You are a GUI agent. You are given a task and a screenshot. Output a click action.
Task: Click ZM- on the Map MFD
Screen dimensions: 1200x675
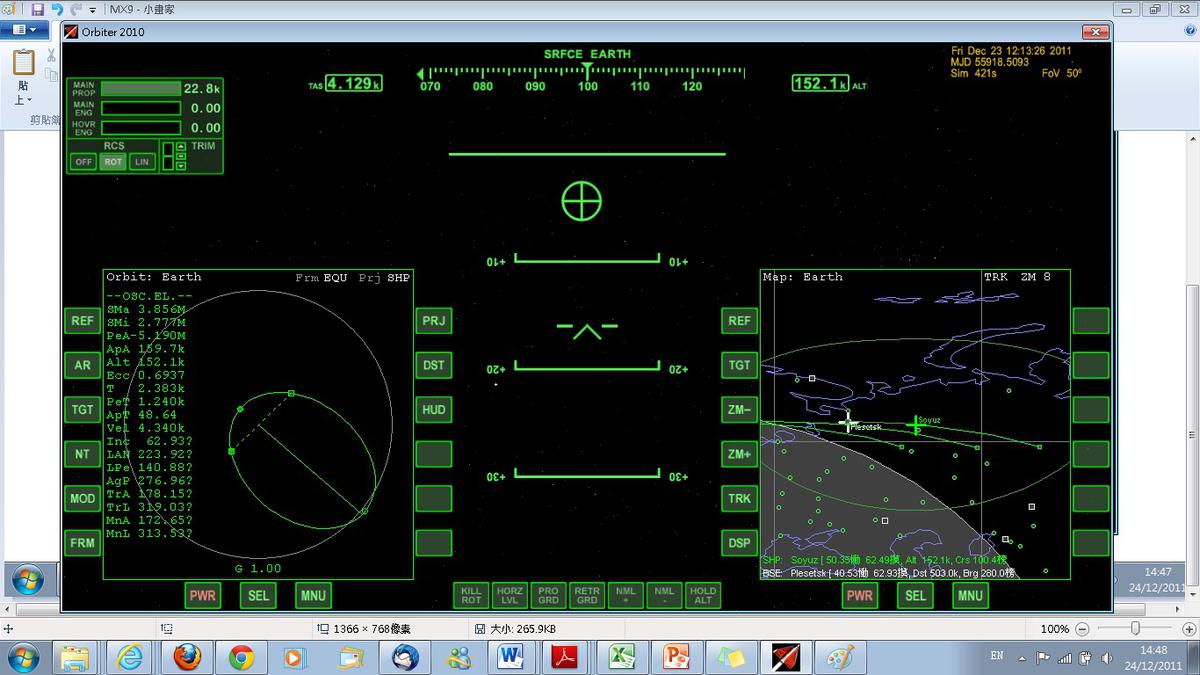click(x=739, y=409)
